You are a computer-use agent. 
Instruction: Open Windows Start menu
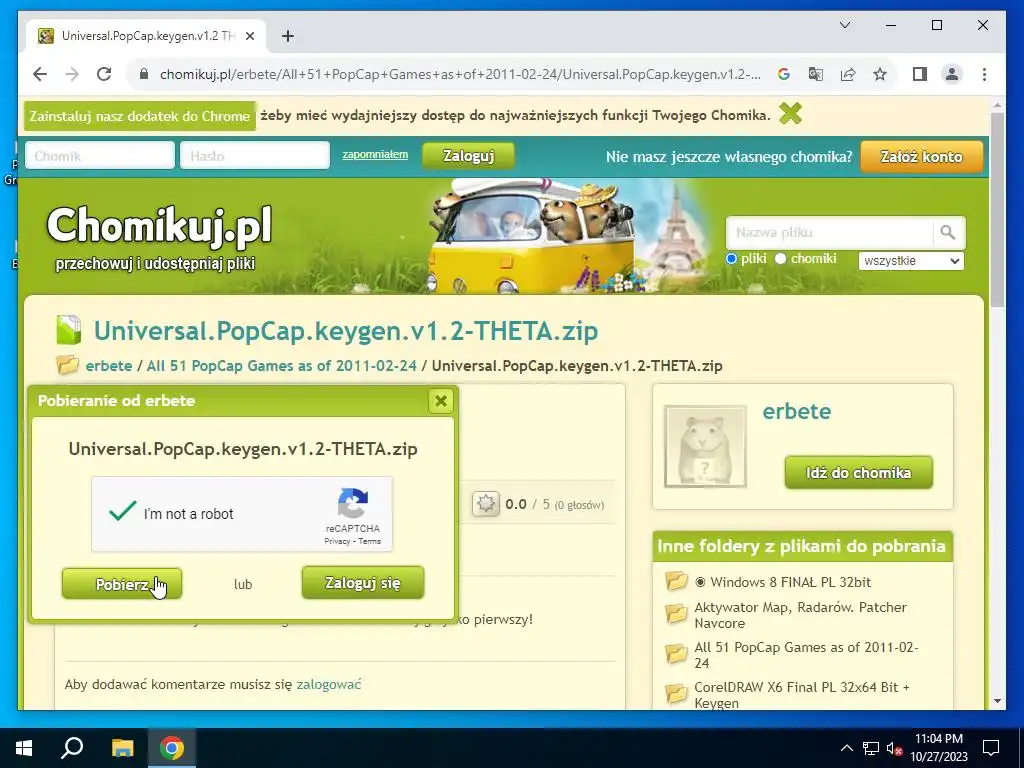pos(24,748)
